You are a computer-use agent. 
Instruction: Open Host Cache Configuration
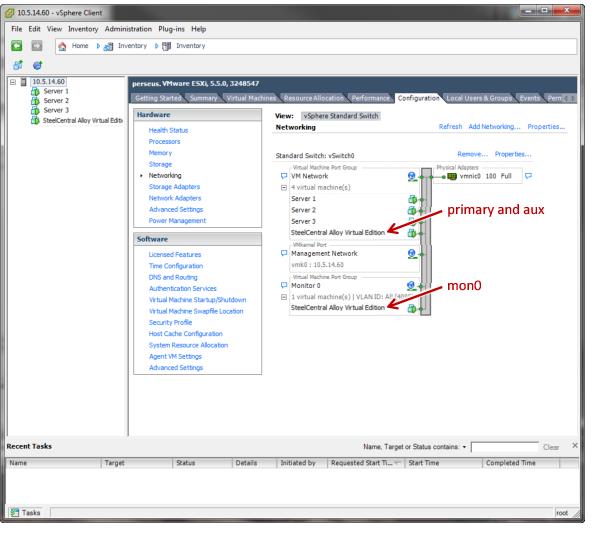(x=185, y=334)
